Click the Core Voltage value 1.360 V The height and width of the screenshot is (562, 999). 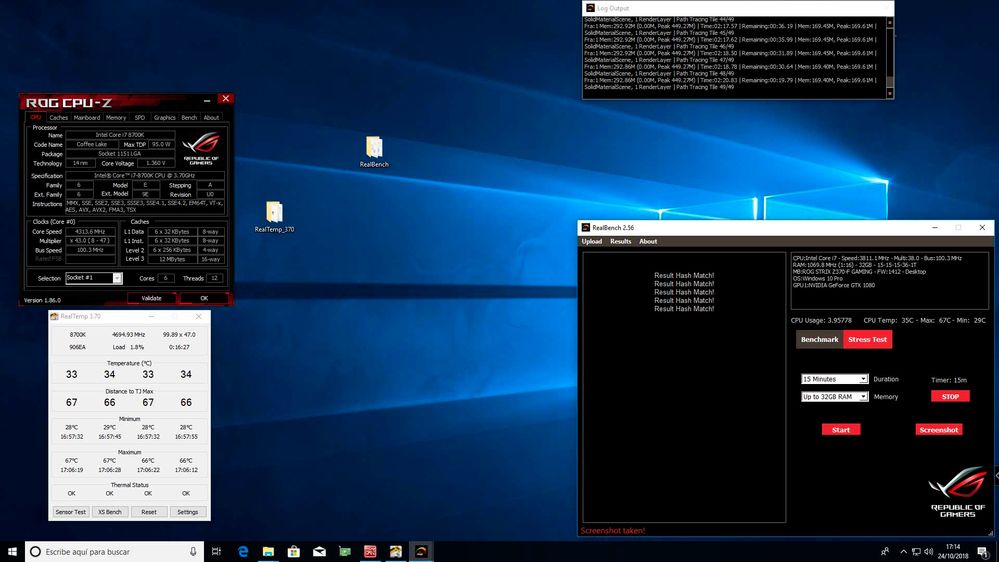[156, 163]
